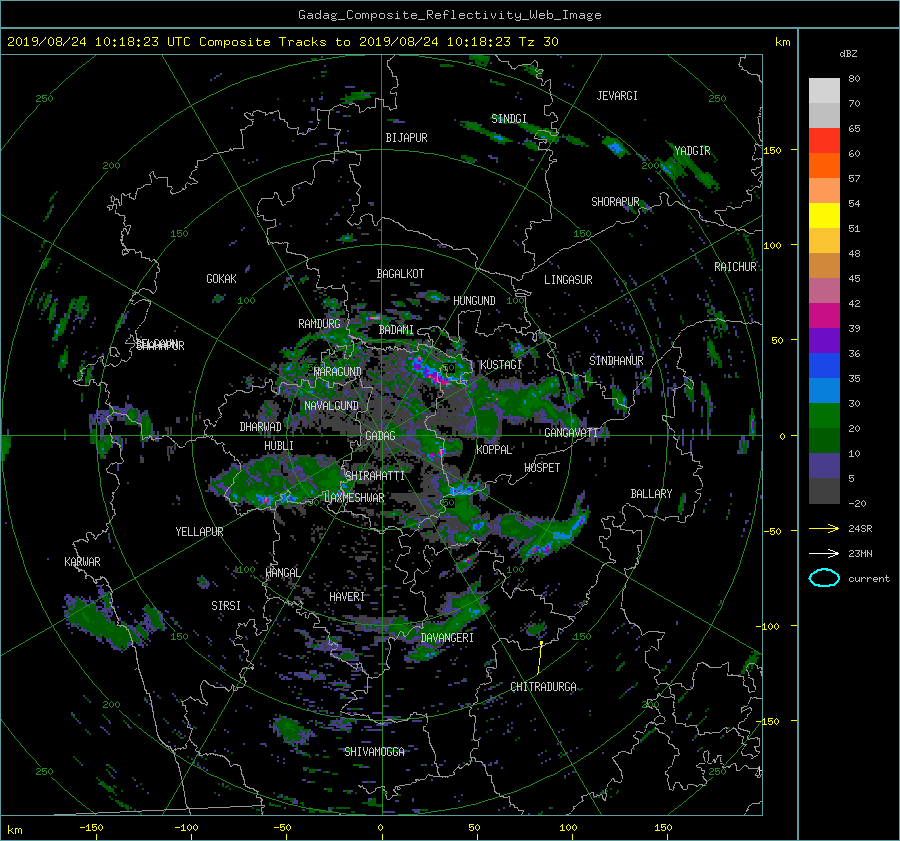Click the GANGAVATI city label

click(571, 433)
